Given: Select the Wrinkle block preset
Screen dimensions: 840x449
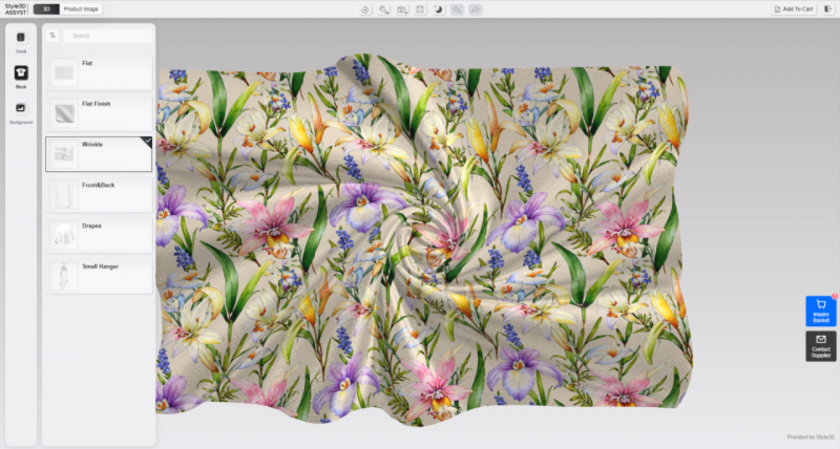Looking at the screenshot, I should pyautogui.click(x=99, y=154).
